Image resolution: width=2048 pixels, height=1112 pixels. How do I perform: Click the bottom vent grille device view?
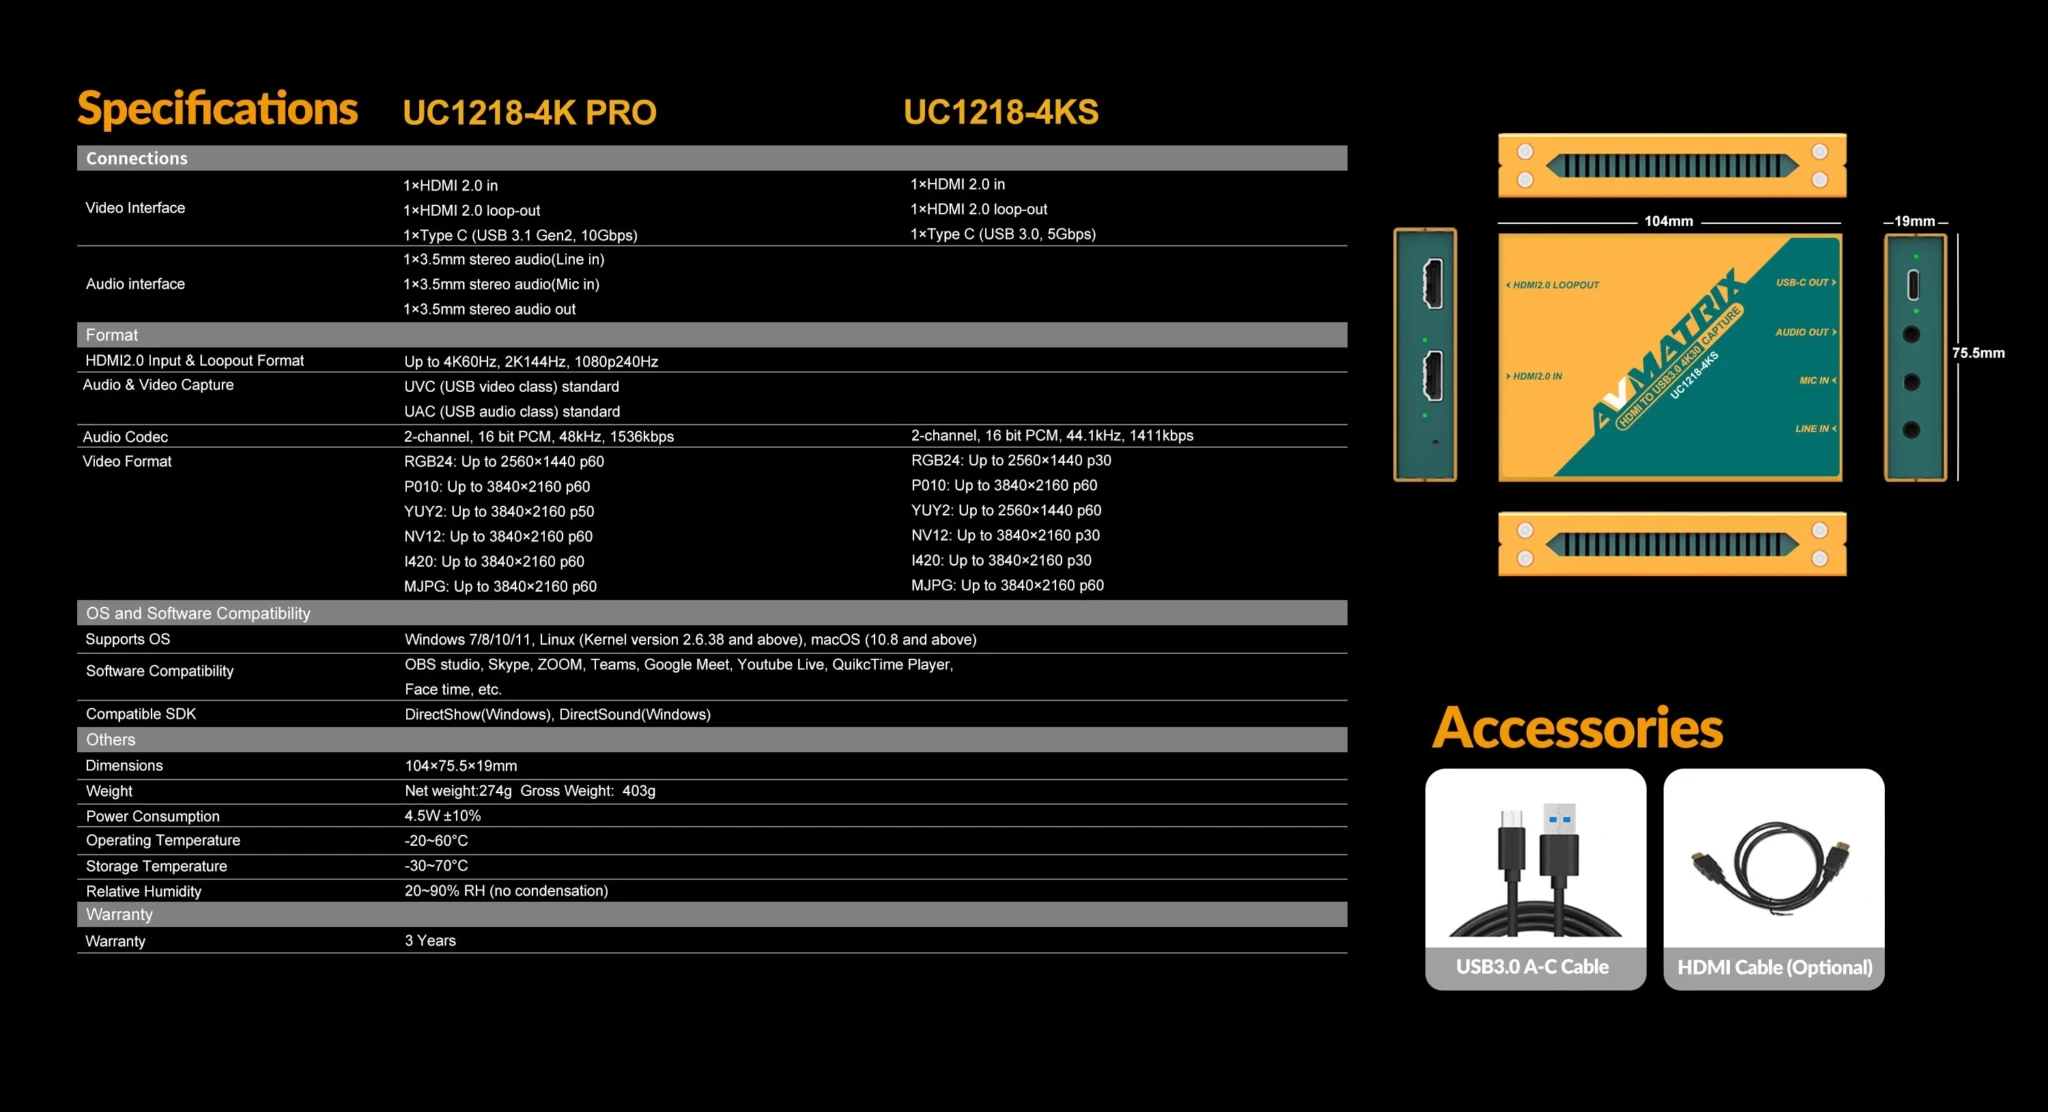click(x=1671, y=545)
